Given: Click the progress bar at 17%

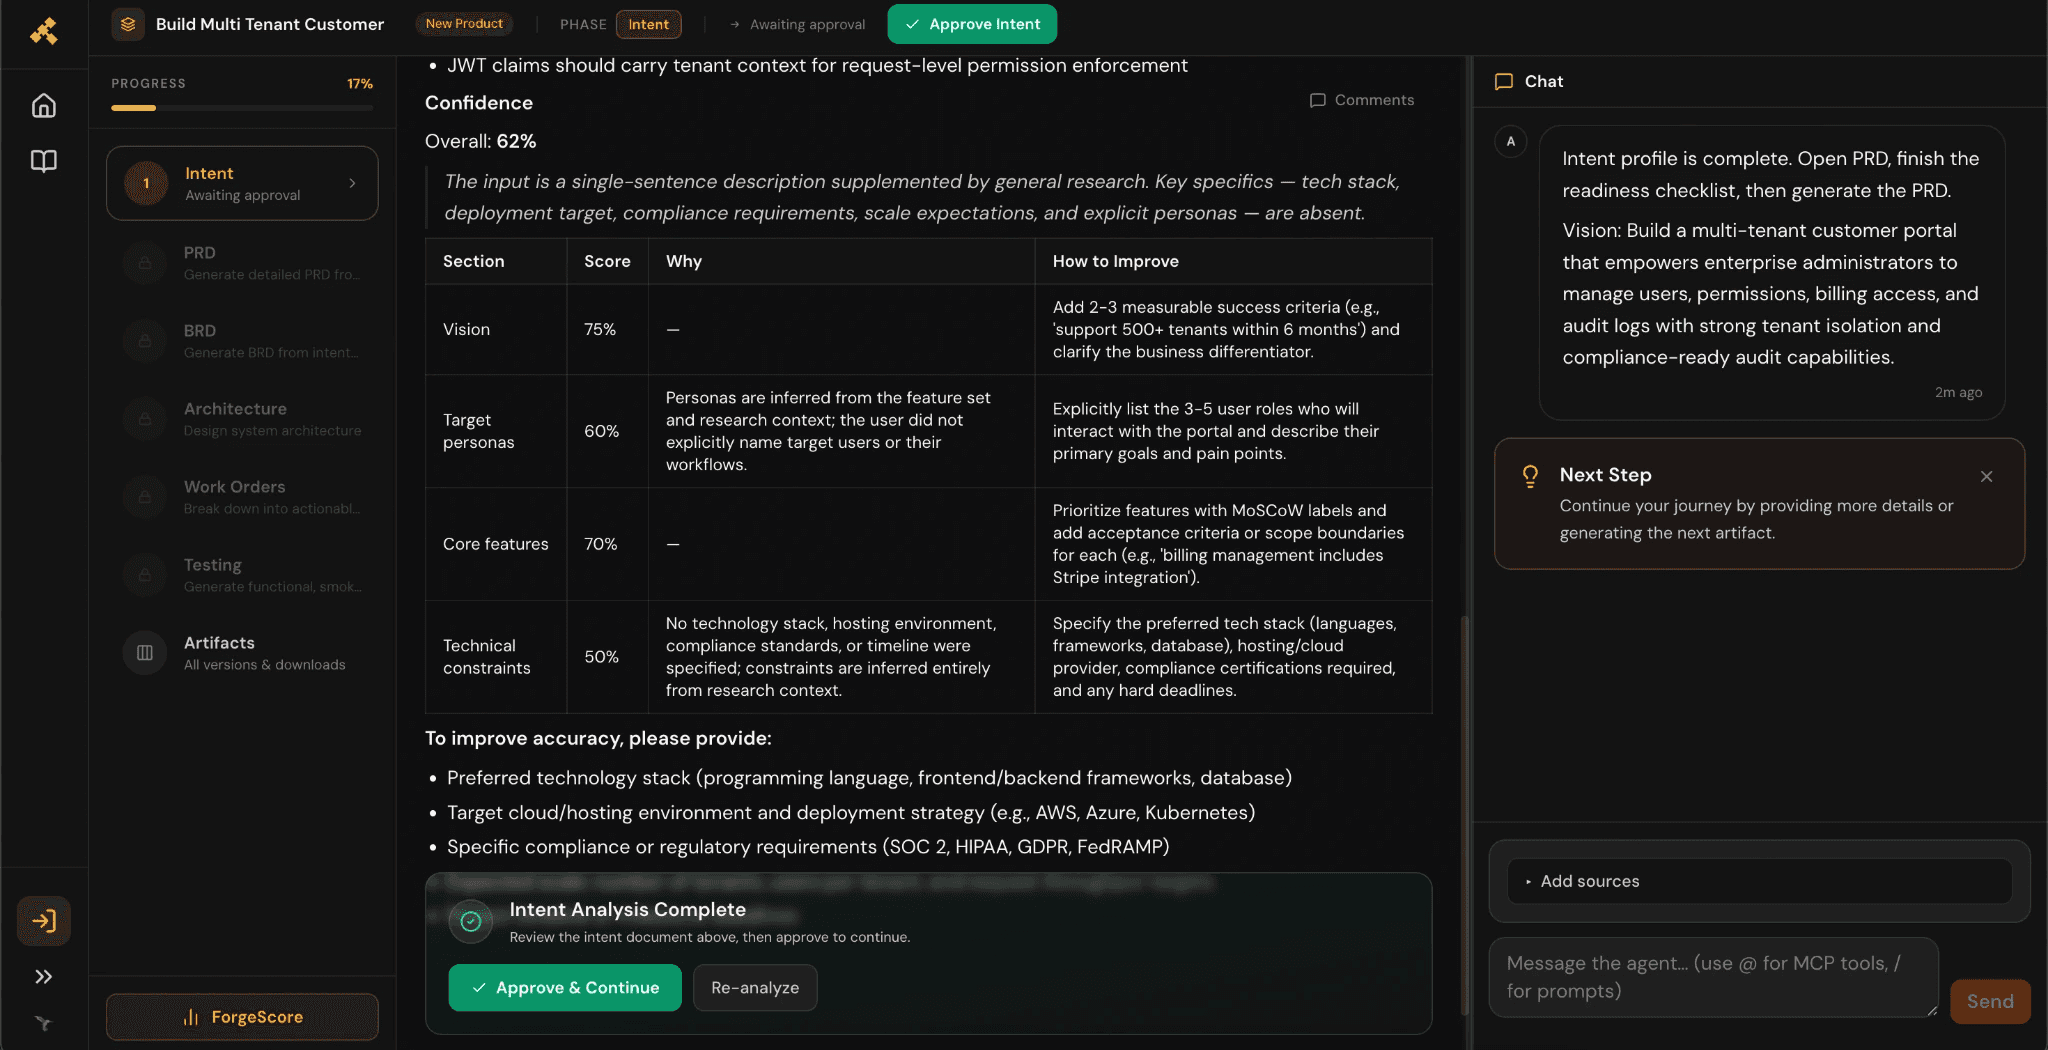Looking at the screenshot, I should point(242,108).
